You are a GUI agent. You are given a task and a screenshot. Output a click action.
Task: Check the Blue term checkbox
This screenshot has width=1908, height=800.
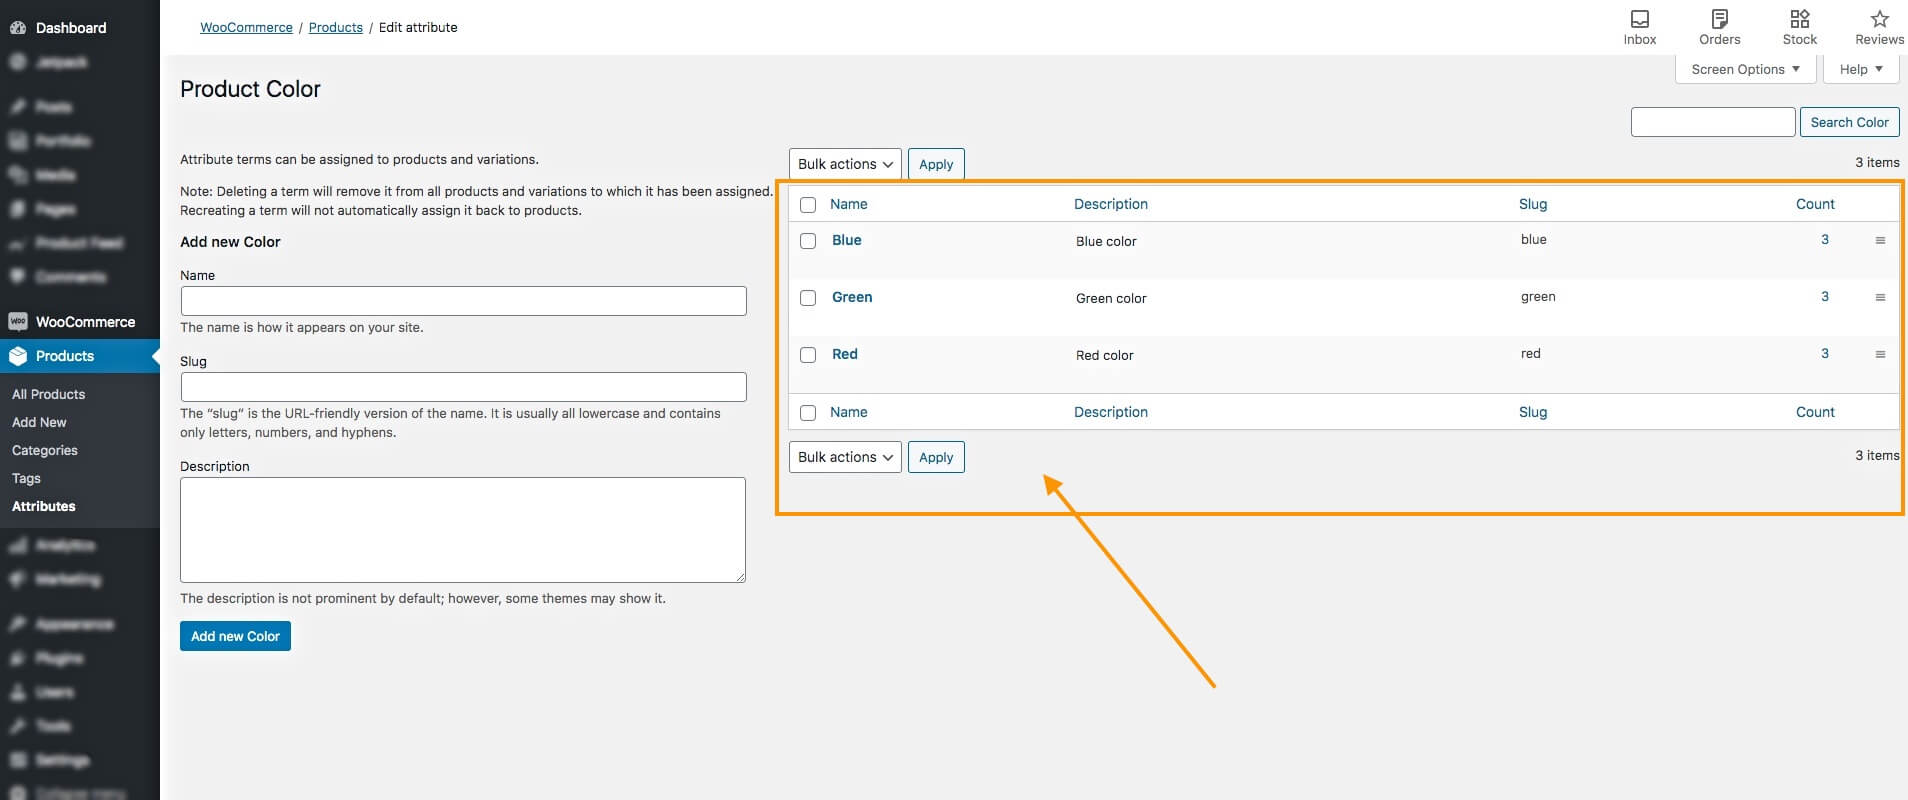pos(808,241)
